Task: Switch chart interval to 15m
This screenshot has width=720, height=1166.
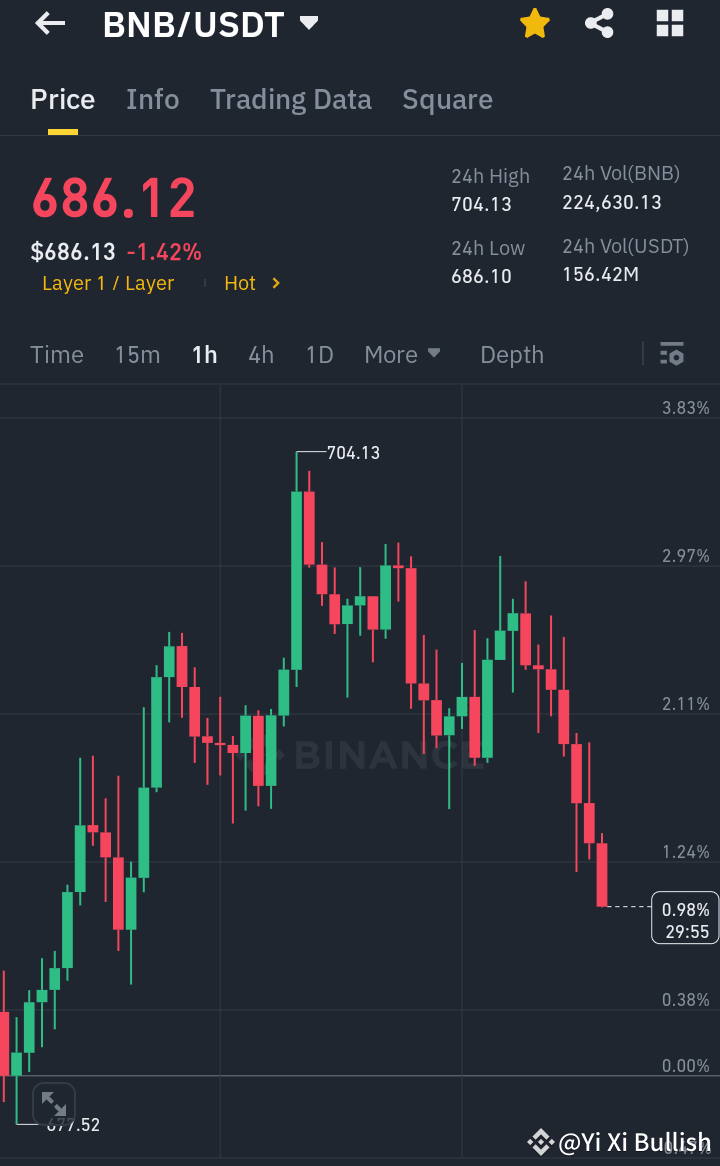Action: point(137,354)
